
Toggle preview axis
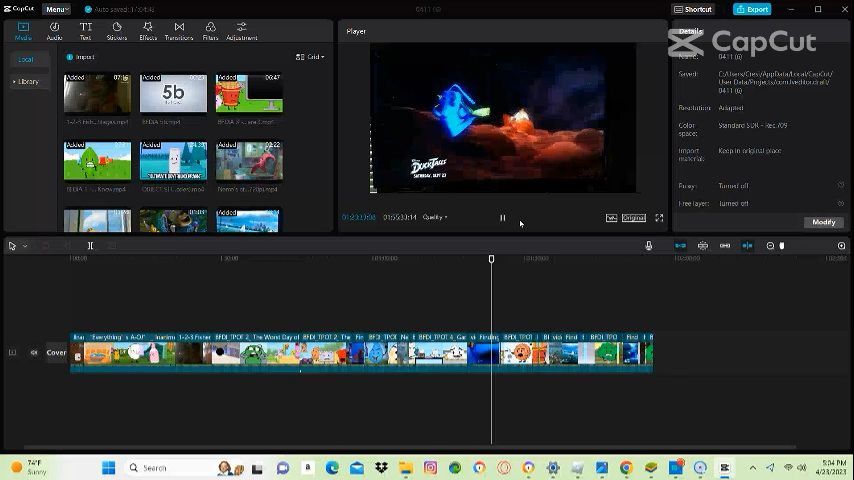747,246
